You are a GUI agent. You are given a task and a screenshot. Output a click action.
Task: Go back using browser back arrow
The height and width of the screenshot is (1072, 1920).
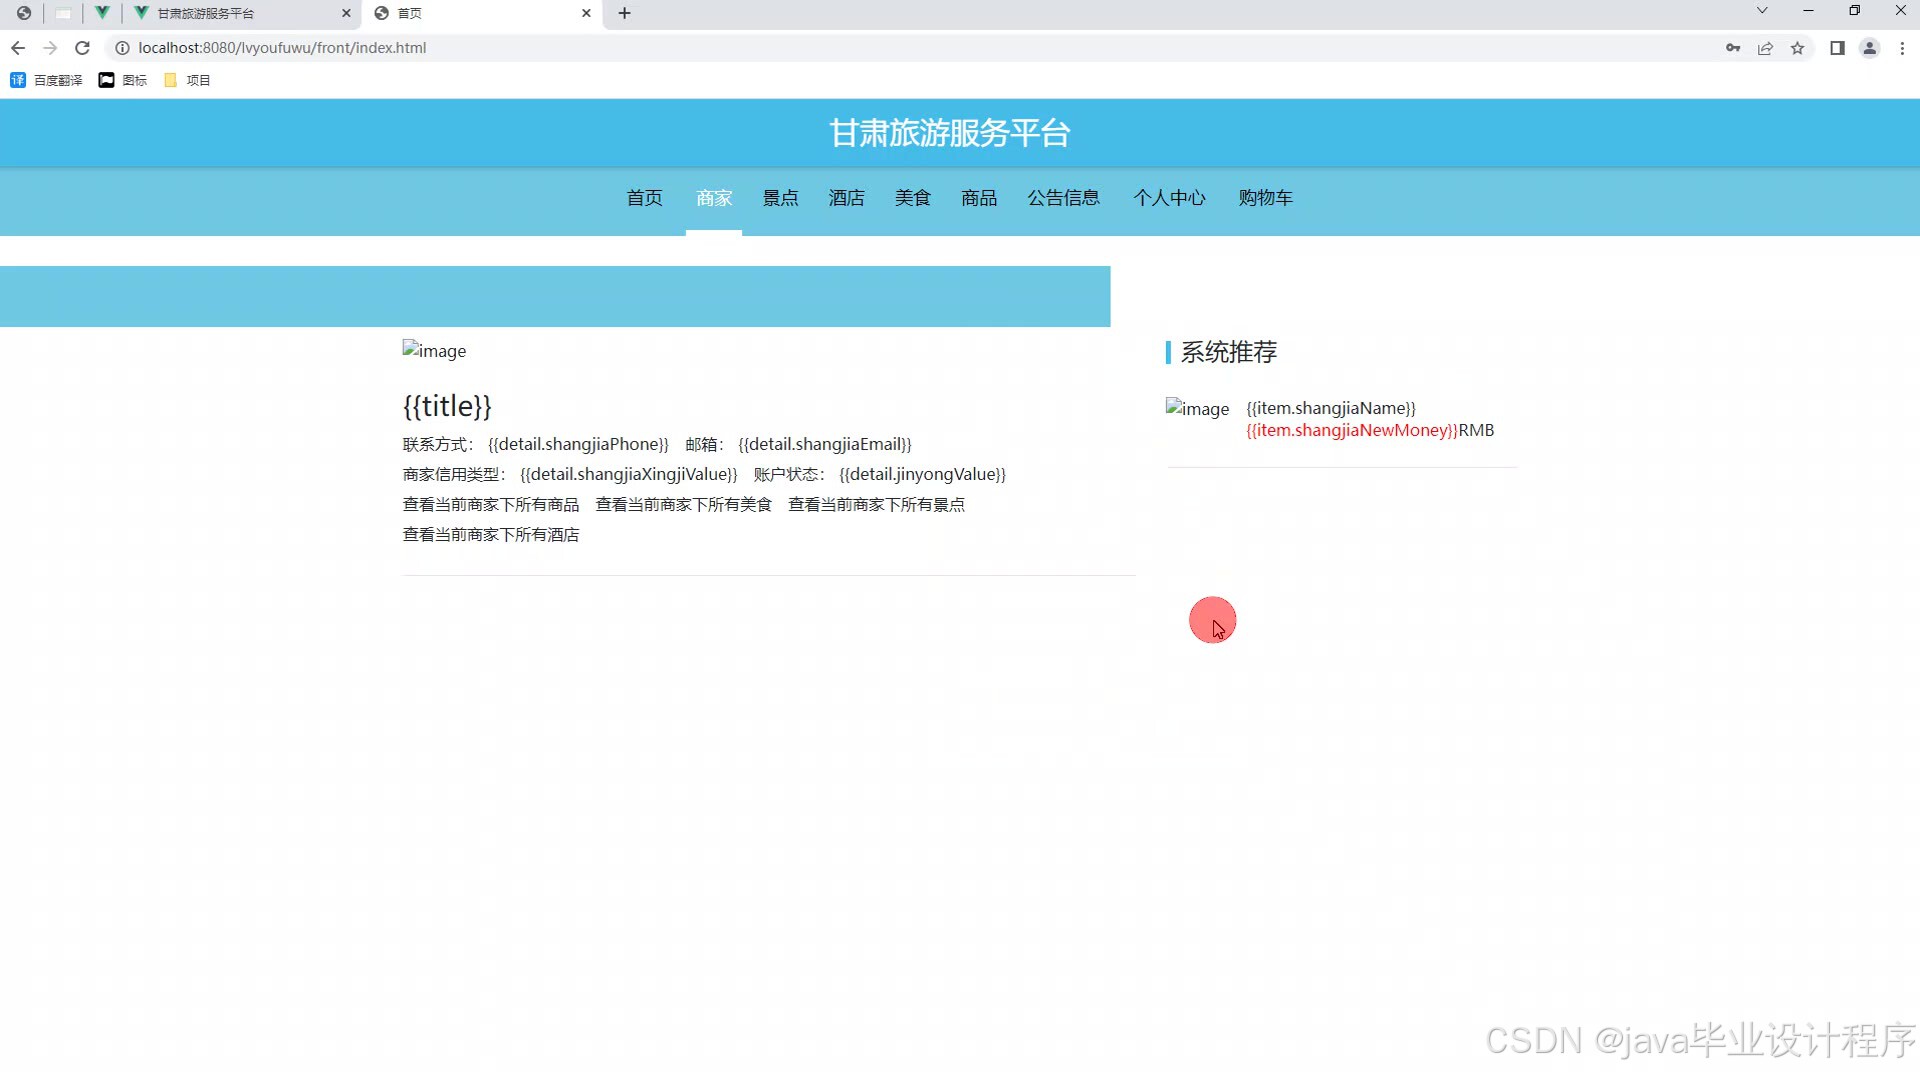click(x=18, y=48)
